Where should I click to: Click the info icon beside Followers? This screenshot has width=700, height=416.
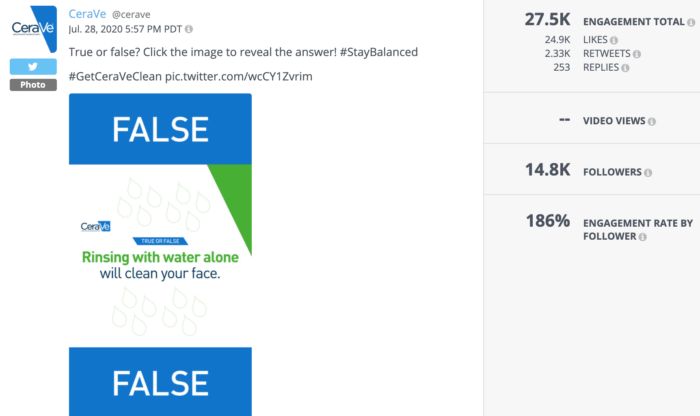(648, 173)
